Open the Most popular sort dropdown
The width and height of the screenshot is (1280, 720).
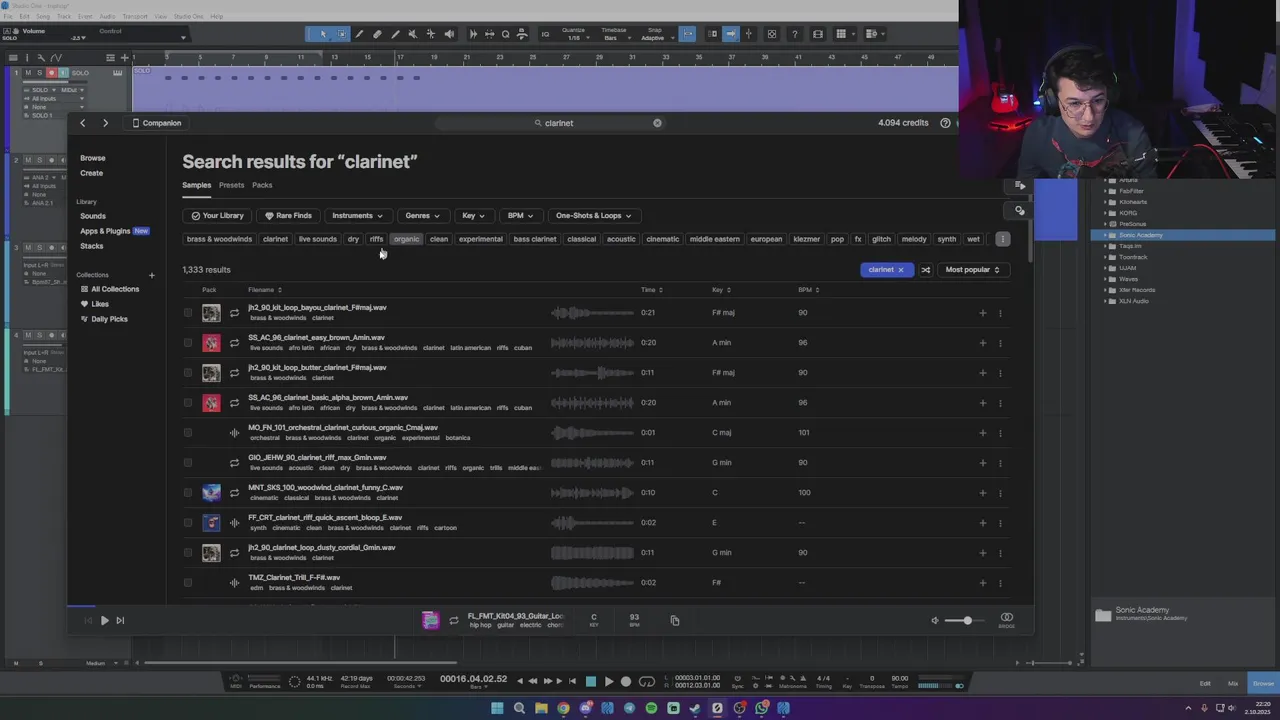coord(972,270)
